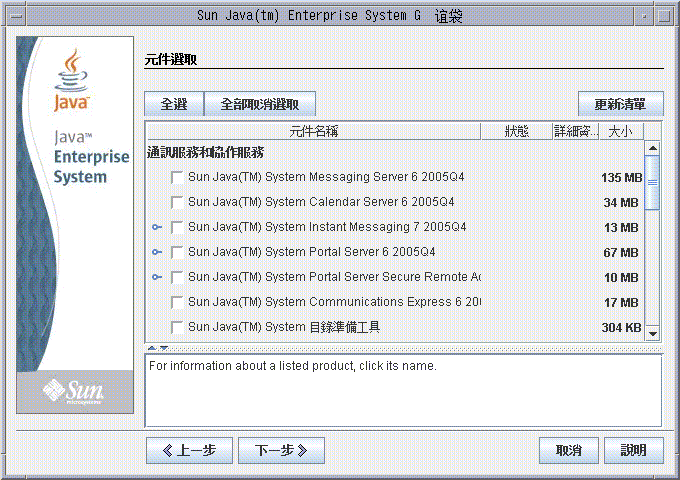Click the 135 MB size value
This screenshot has width=680, height=480.
coord(621,178)
